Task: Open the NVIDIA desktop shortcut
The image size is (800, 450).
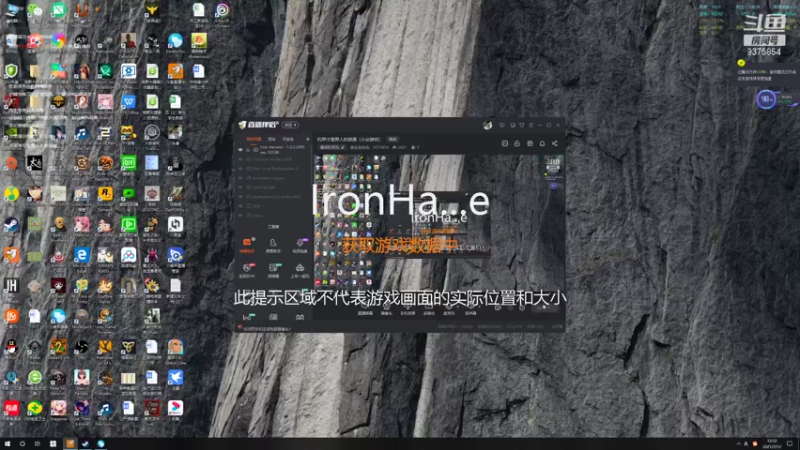Action: tap(11, 132)
